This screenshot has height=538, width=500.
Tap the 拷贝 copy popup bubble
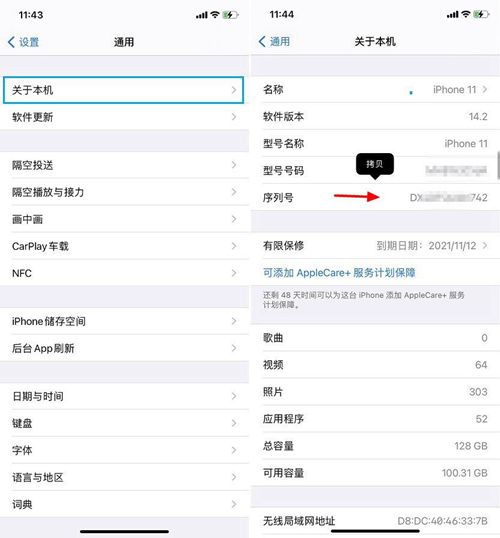pyautogui.click(x=375, y=164)
